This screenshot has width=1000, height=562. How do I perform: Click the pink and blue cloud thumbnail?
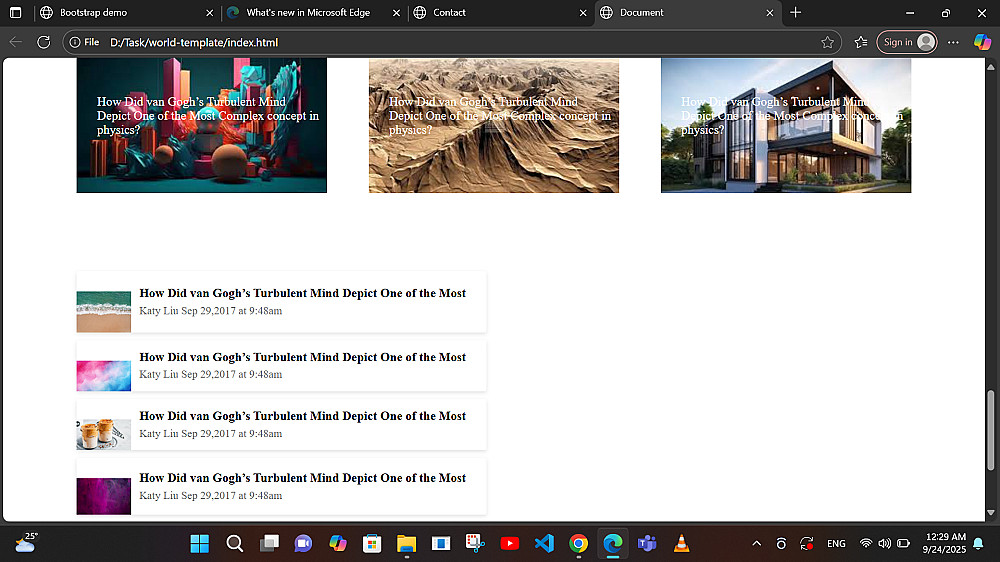[x=103, y=376]
